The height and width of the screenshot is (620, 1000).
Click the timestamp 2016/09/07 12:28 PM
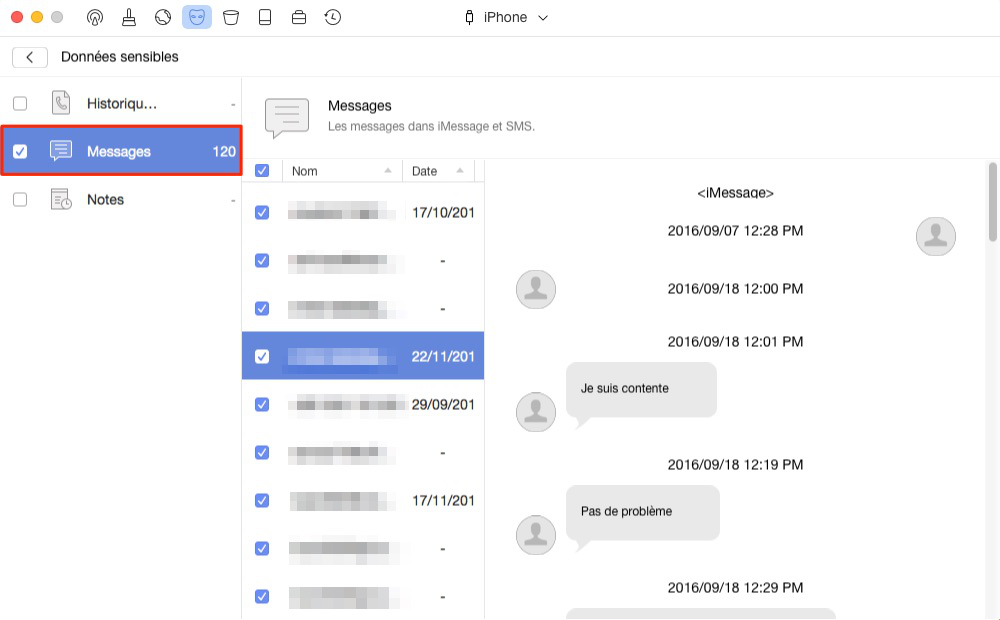pos(735,231)
